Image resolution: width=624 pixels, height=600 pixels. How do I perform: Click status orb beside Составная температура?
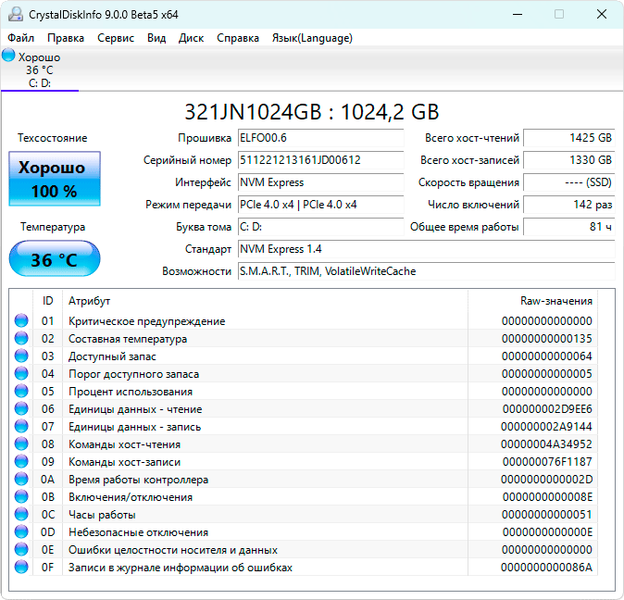tap(21, 339)
